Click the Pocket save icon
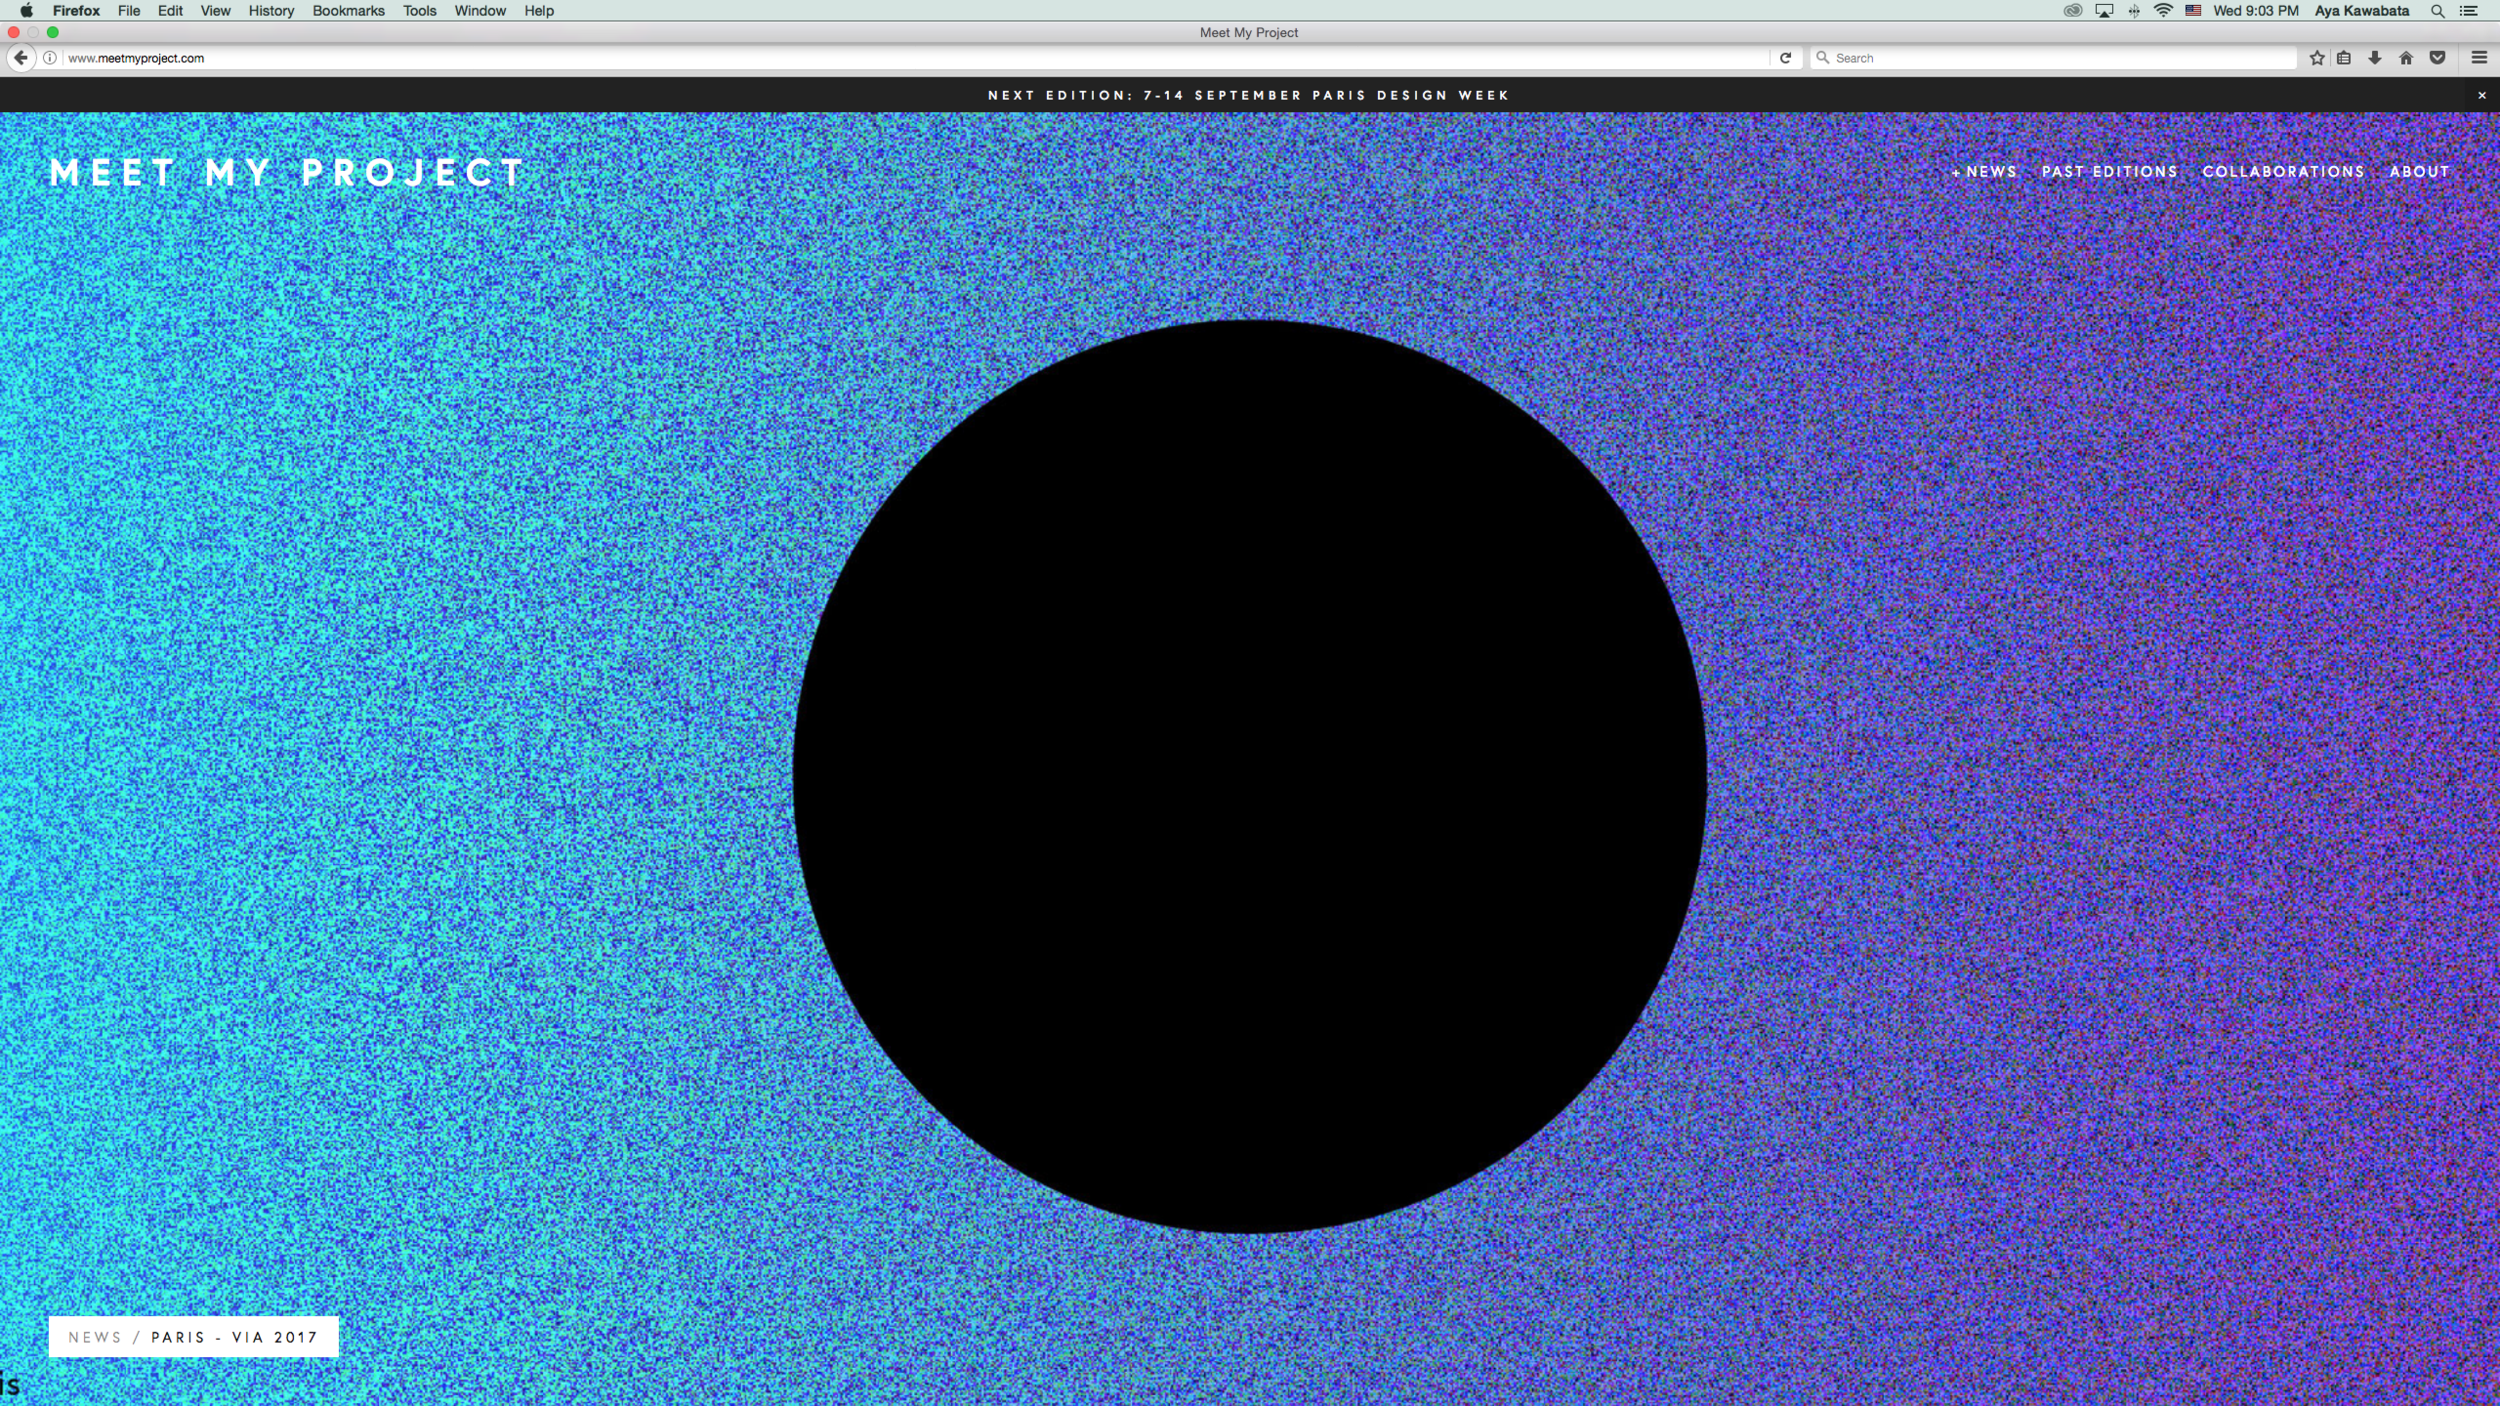Image resolution: width=2500 pixels, height=1406 pixels. tap(2437, 57)
